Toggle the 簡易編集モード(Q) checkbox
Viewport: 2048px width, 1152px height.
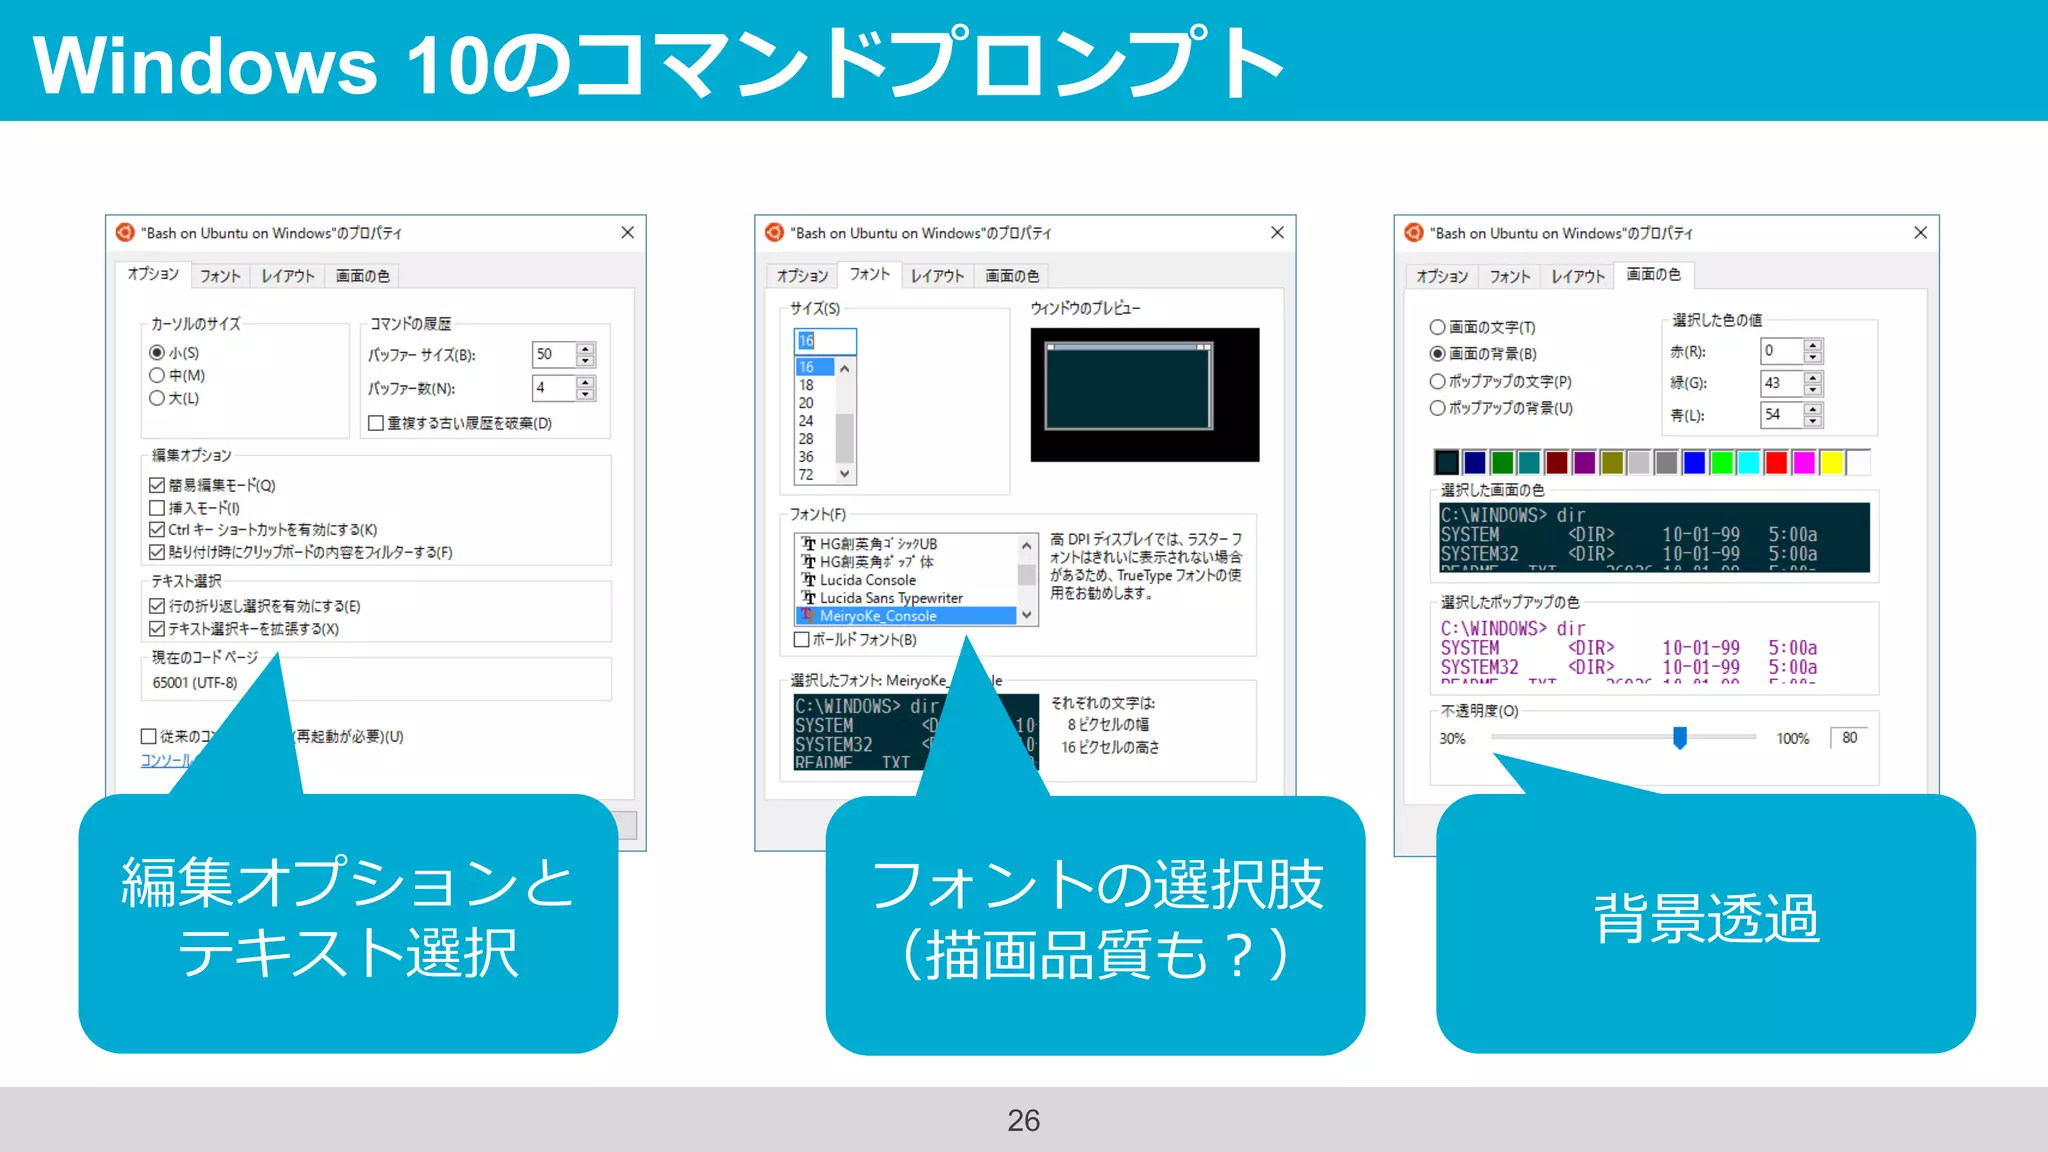coord(157,485)
